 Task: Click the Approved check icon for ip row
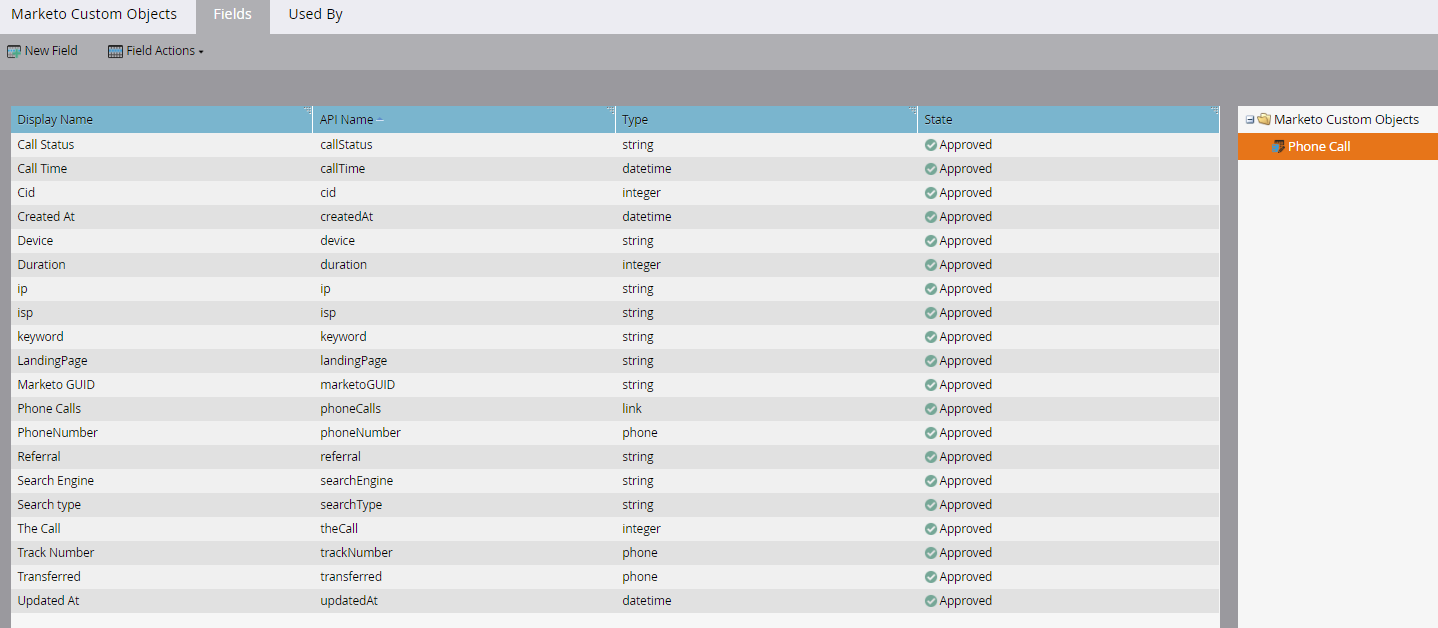pyautogui.click(x=931, y=289)
